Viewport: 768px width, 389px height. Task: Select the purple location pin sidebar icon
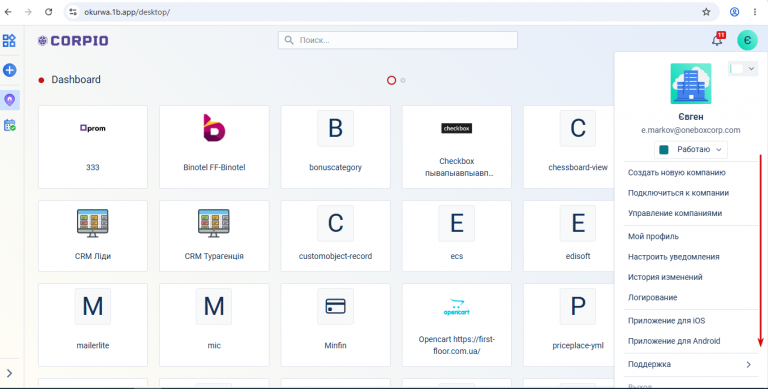[x=9, y=100]
